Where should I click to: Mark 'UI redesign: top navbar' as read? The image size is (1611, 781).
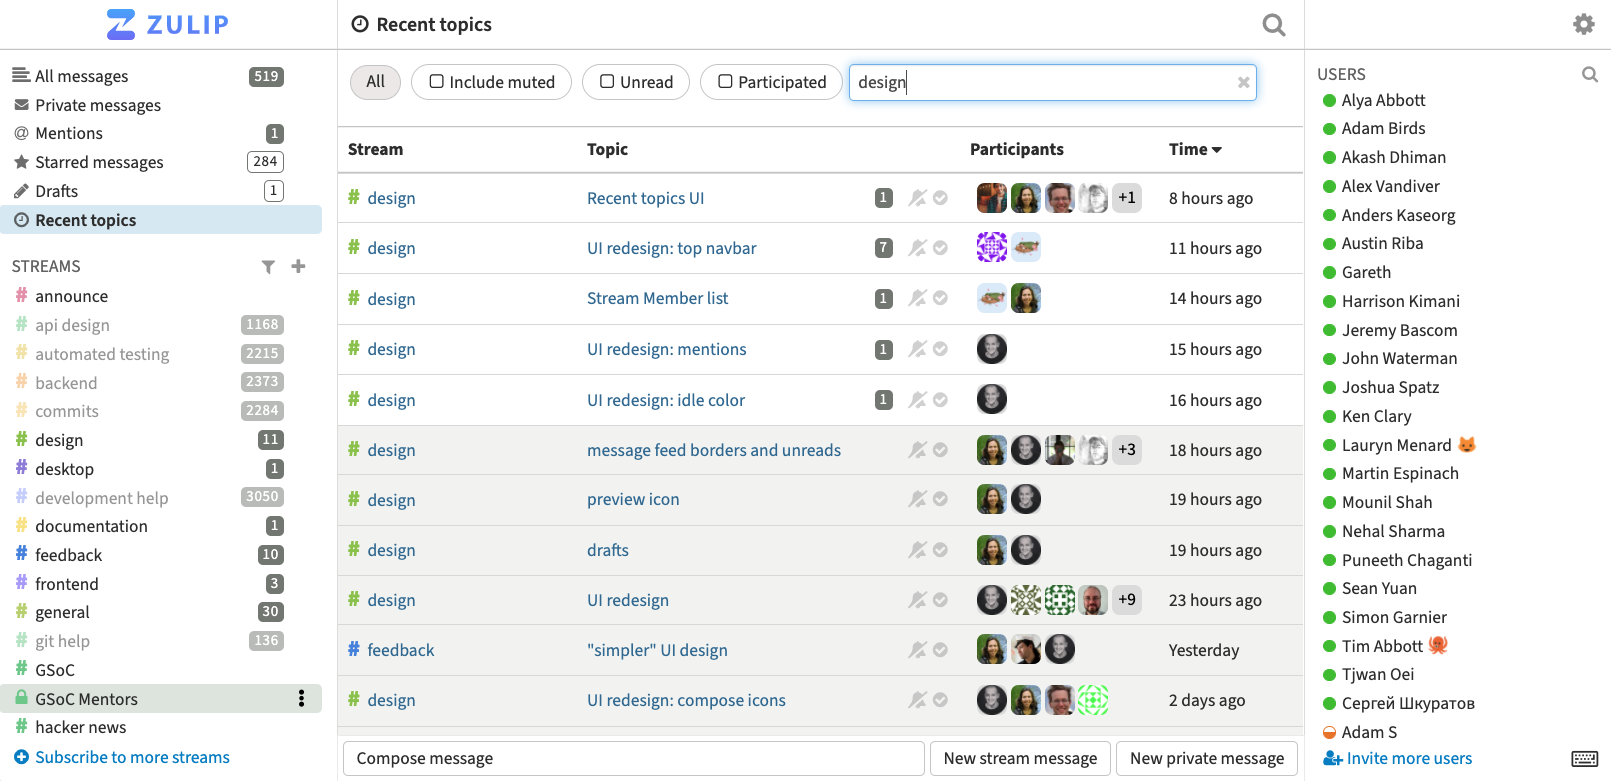coord(941,248)
